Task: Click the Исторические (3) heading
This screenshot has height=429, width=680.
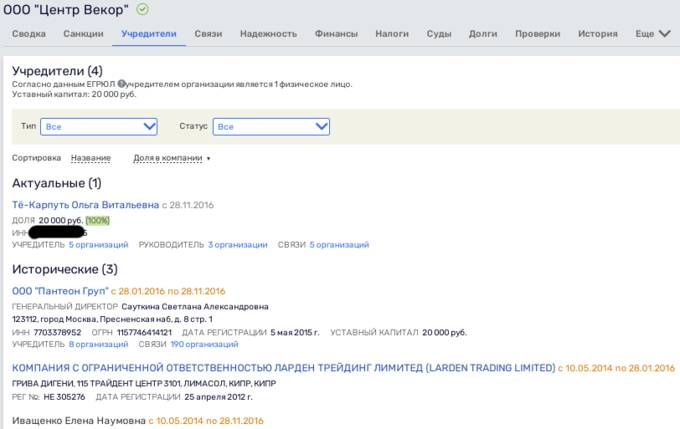Action: (x=65, y=269)
